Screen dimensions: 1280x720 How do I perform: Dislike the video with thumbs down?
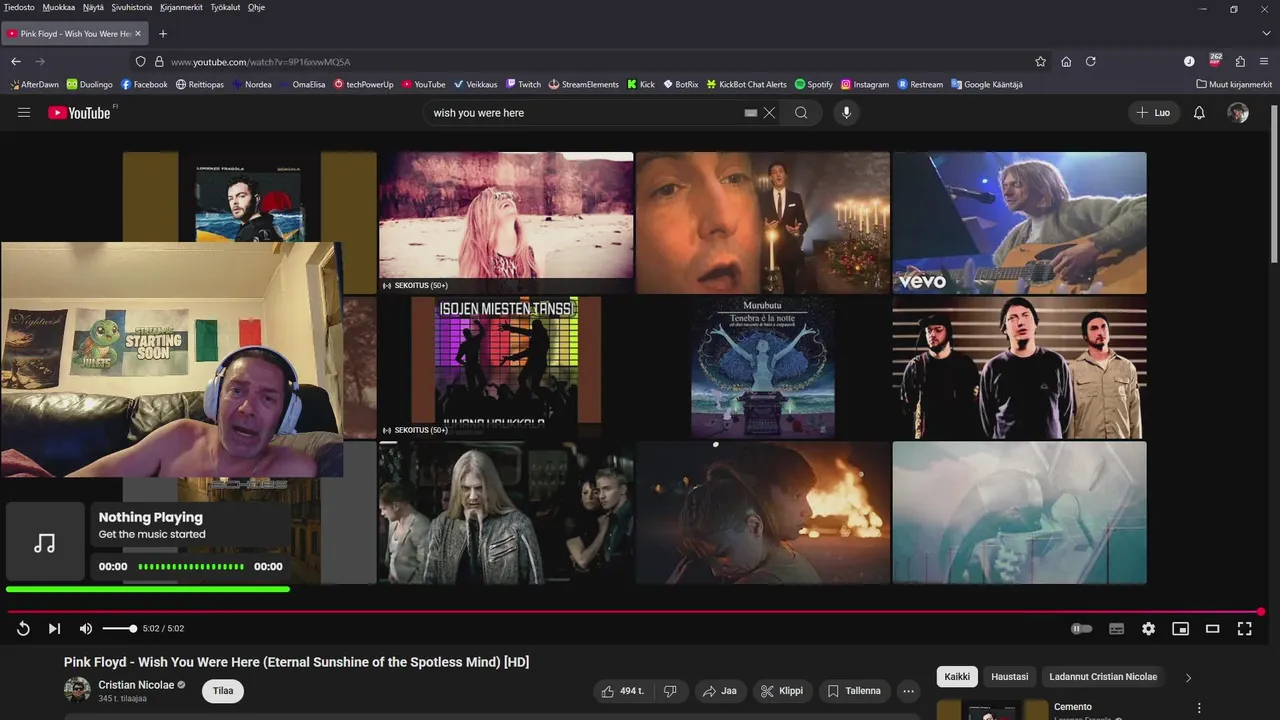click(670, 691)
